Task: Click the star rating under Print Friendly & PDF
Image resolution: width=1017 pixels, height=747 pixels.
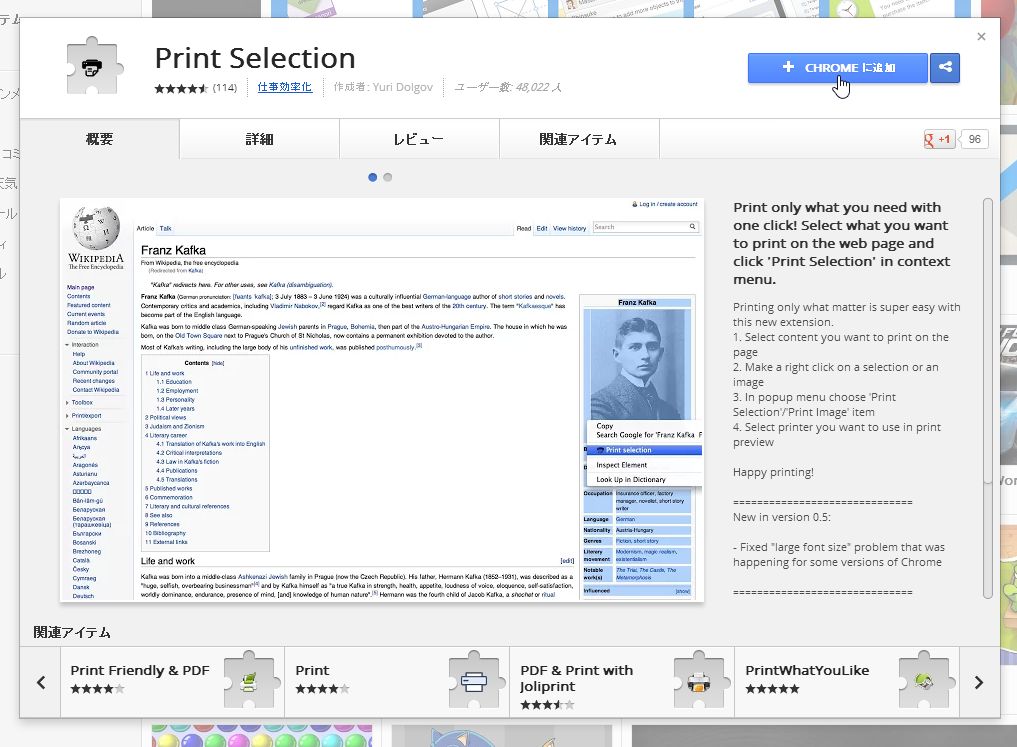Action: [97, 689]
